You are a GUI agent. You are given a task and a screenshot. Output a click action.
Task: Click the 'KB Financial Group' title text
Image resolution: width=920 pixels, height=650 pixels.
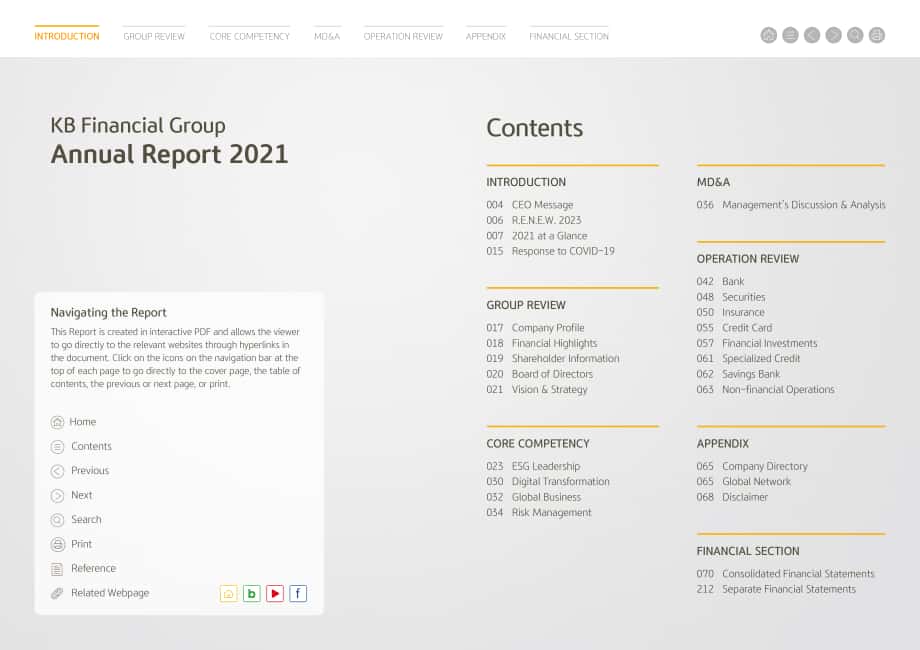click(x=138, y=126)
